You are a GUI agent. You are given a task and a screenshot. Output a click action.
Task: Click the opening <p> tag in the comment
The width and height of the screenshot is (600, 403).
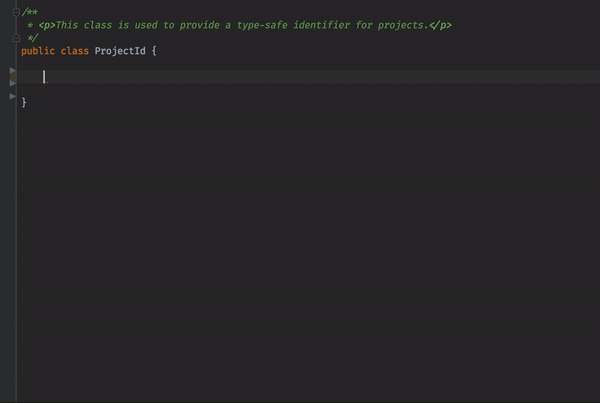47,24
